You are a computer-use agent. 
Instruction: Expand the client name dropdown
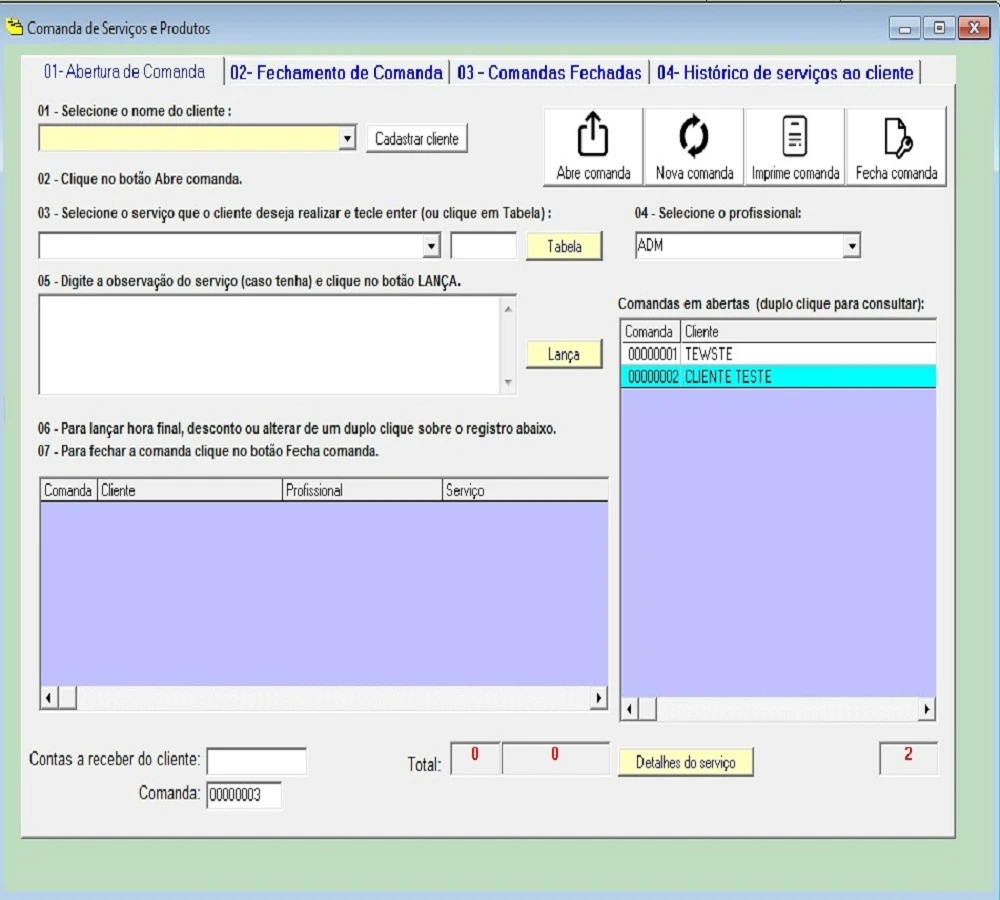pyautogui.click(x=347, y=139)
